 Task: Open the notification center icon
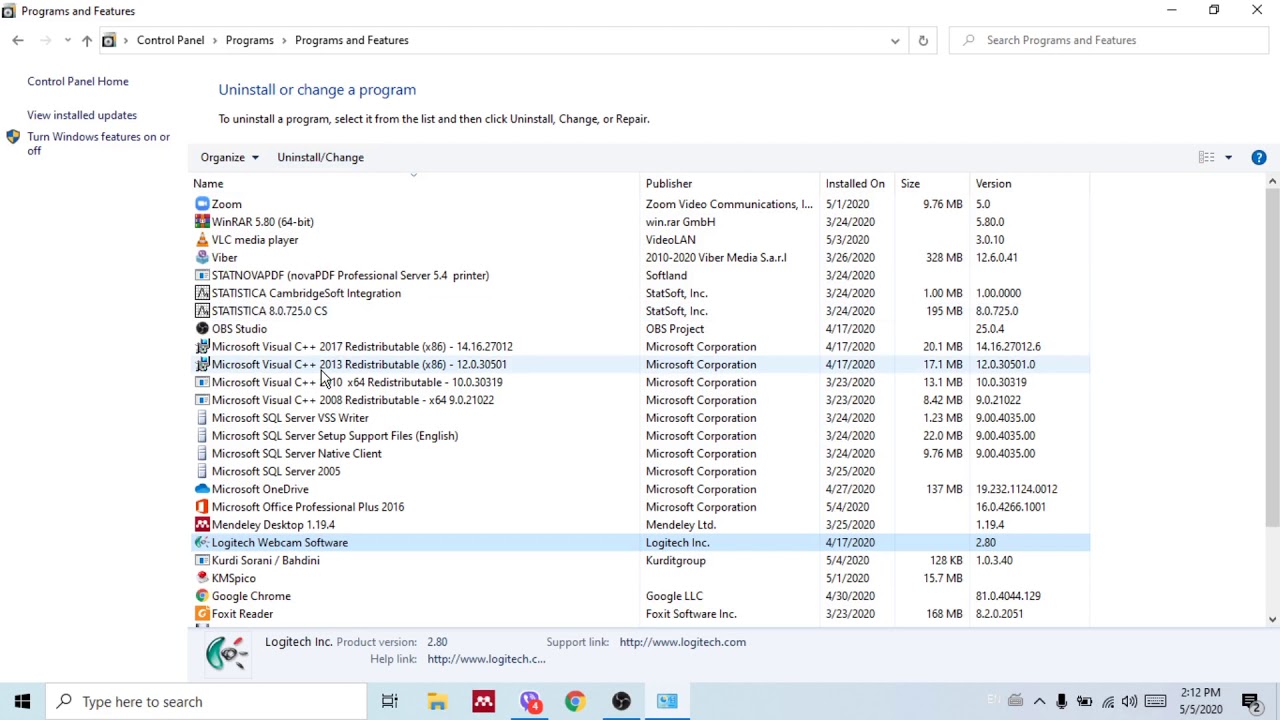[1250, 701]
